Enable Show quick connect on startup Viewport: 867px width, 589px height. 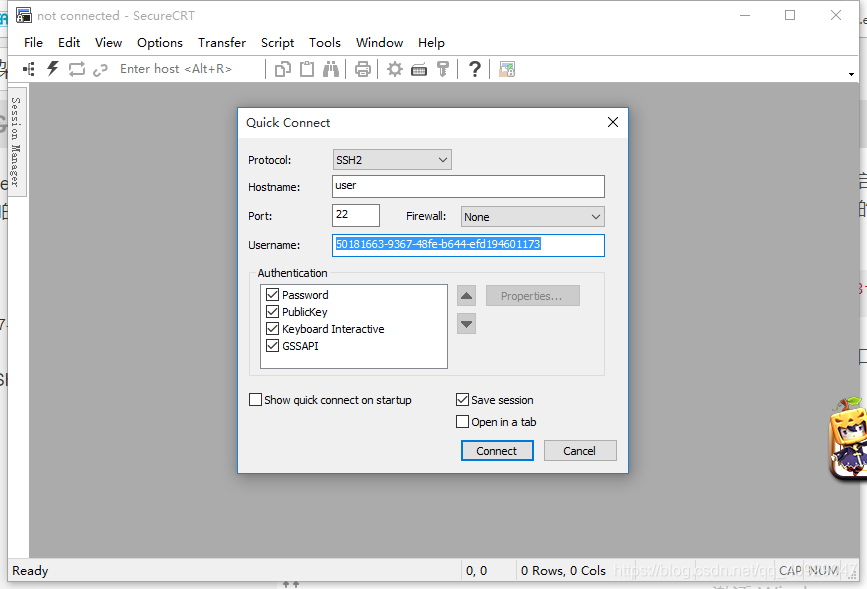pyautogui.click(x=255, y=399)
